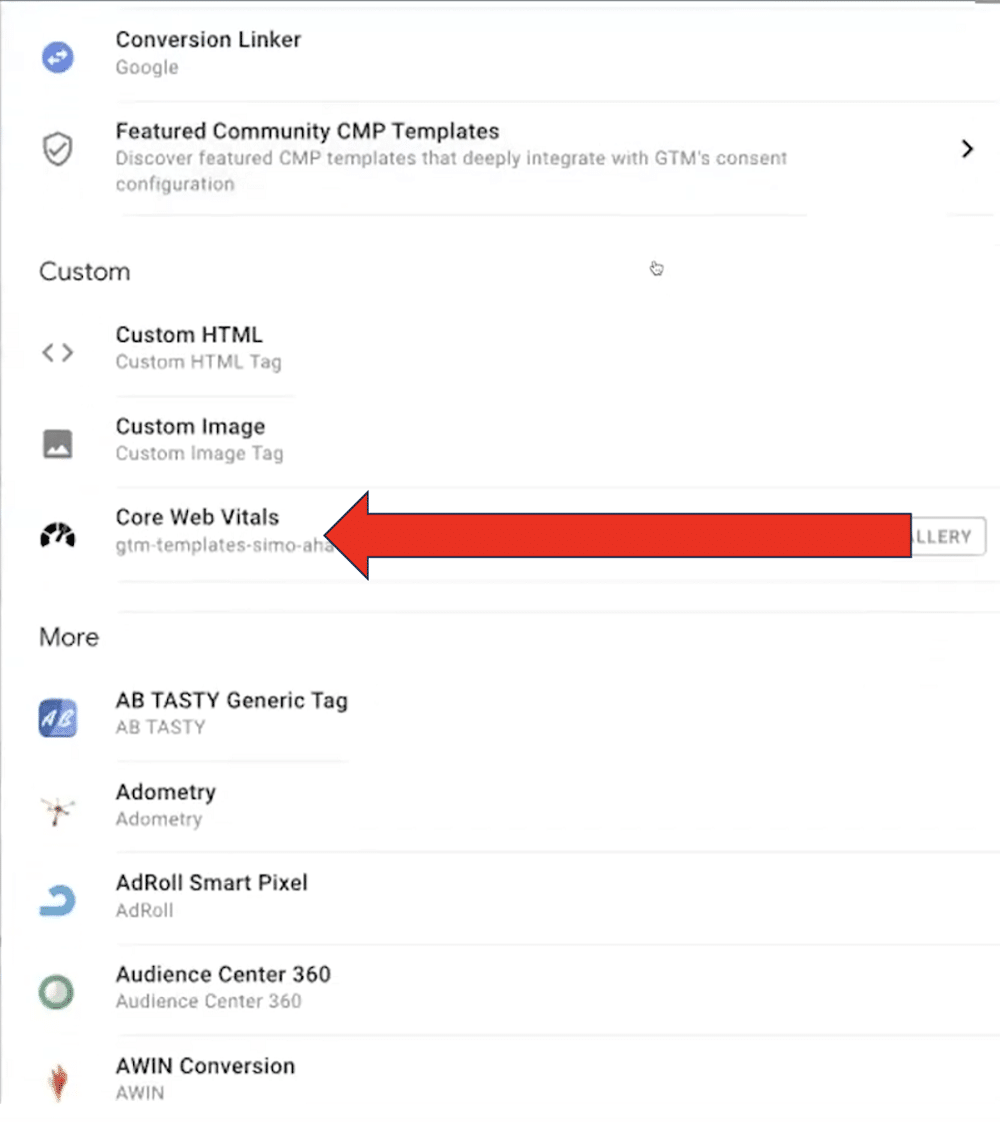The height and width of the screenshot is (1122, 1000).
Task: Click the Adometry logo icon
Action: (57, 808)
